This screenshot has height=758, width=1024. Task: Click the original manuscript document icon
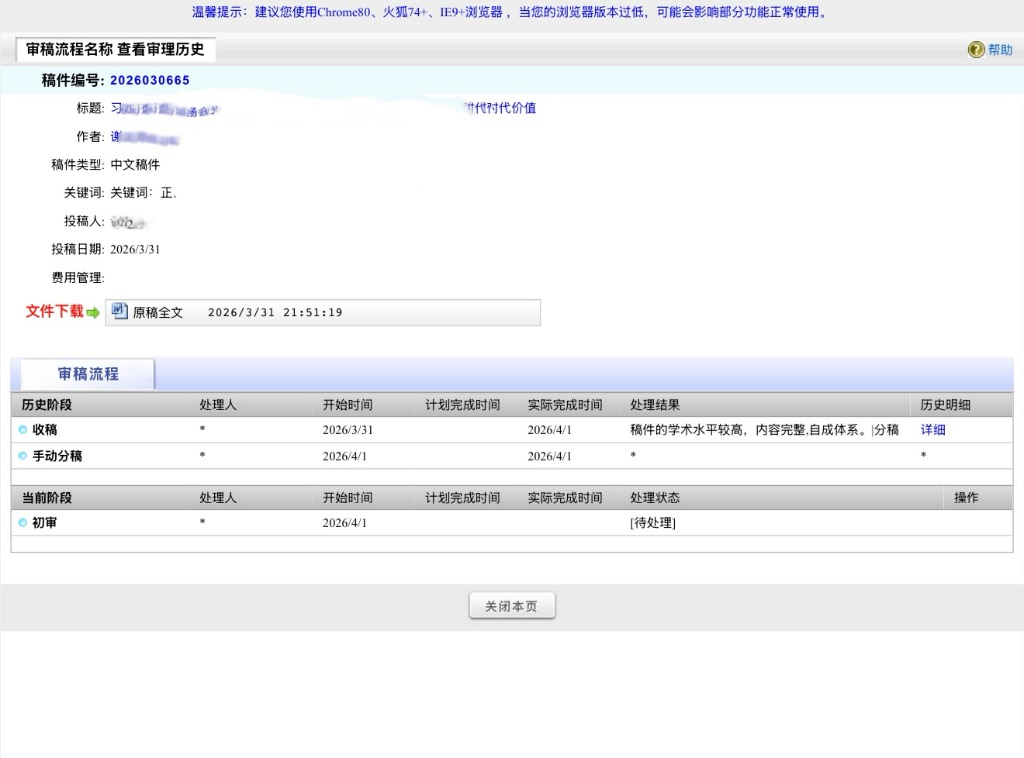click(x=120, y=311)
